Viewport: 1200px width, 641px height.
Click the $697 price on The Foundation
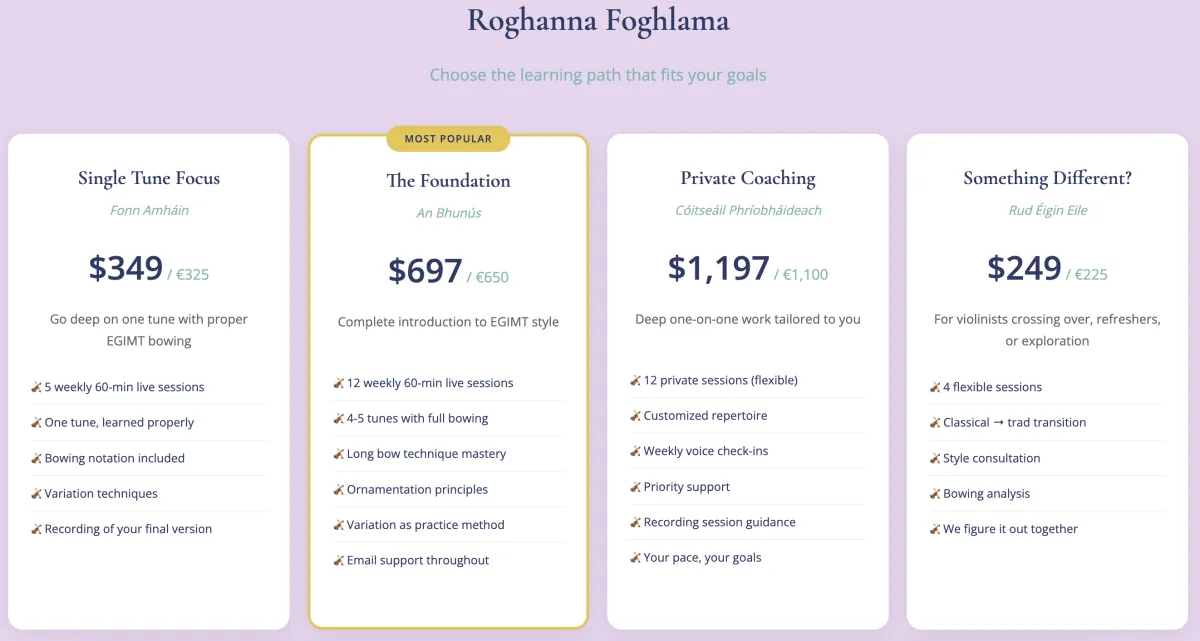coord(425,271)
